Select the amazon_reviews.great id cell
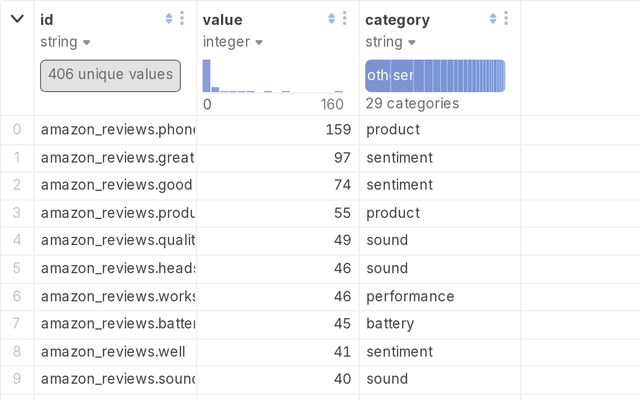The width and height of the screenshot is (640, 400). pyautogui.click(x=115, y=157)
